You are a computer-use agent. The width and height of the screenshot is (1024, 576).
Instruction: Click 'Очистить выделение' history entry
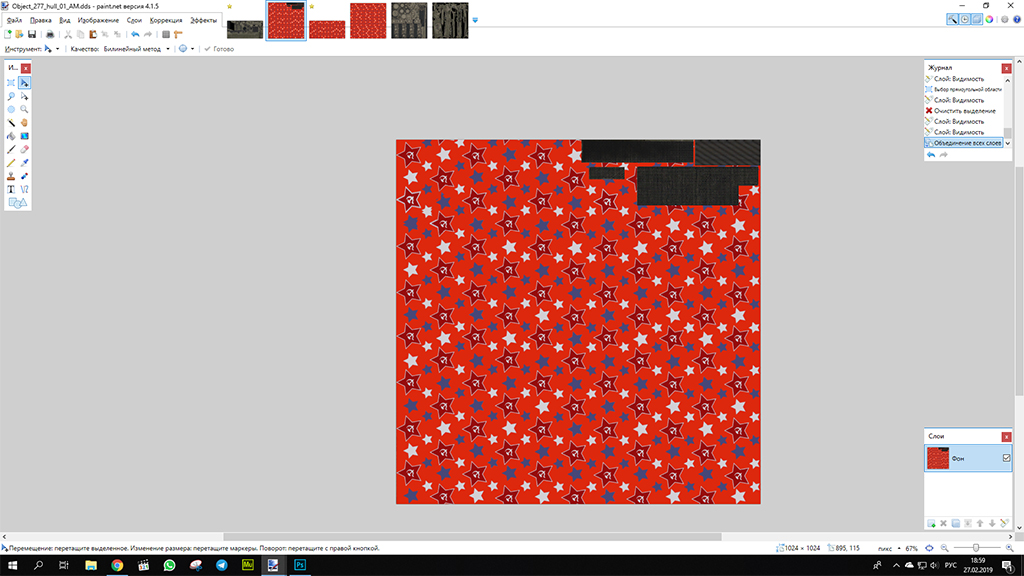[964, 110]
